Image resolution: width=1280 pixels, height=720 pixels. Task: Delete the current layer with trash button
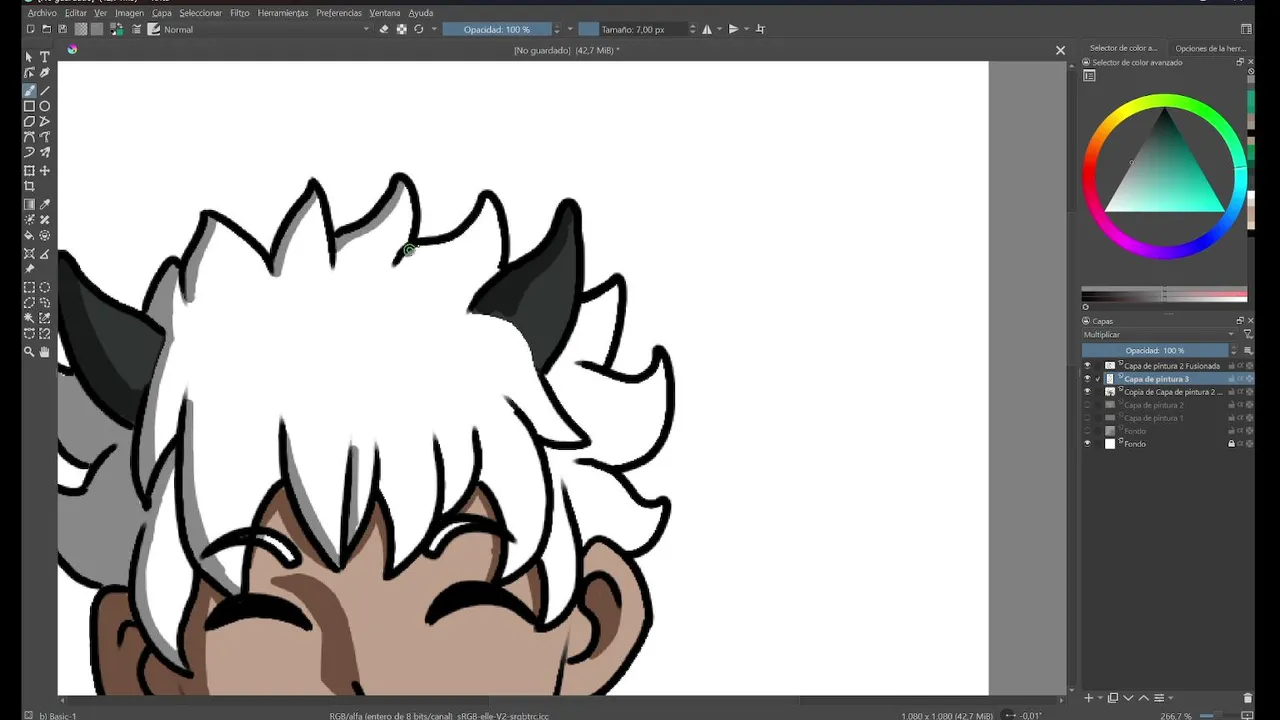tap(1248, 698)
